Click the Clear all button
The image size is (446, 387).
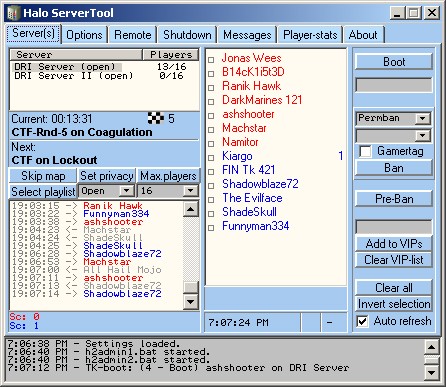394,288
